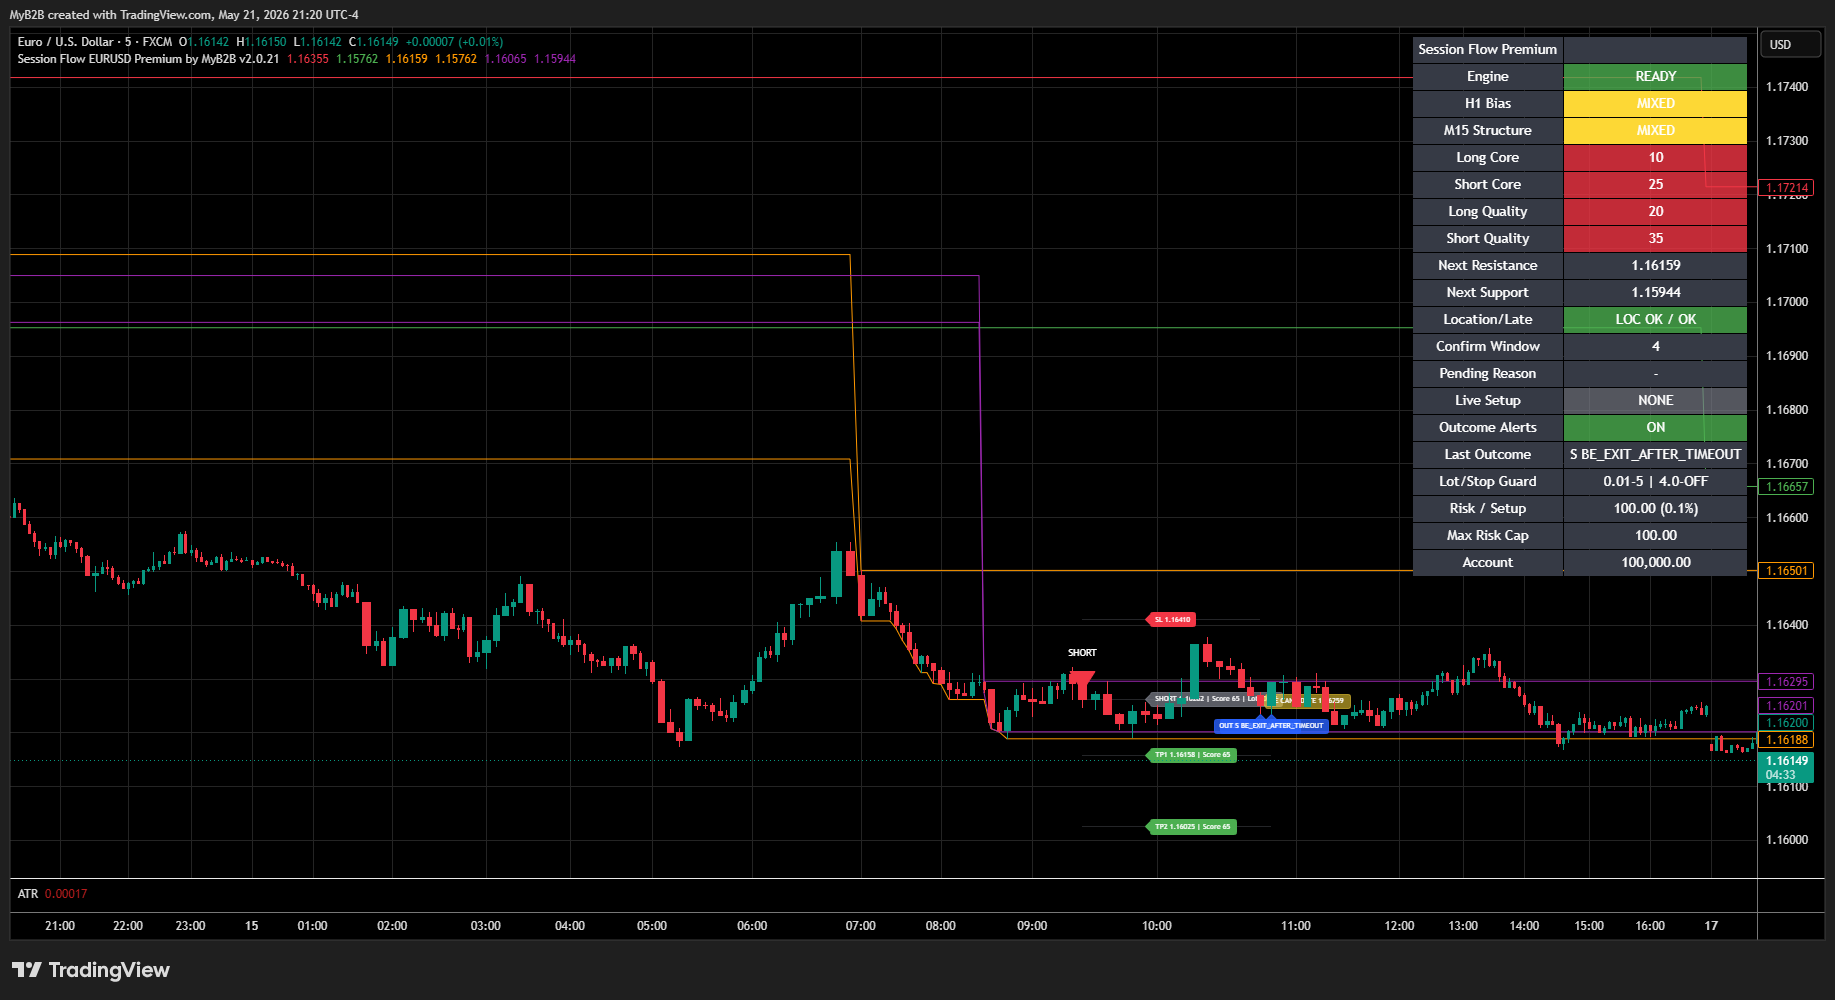Click the orange 1.16501 price axis tag
This screenshot has height=1000, width=1835.
coord(1786,571)
